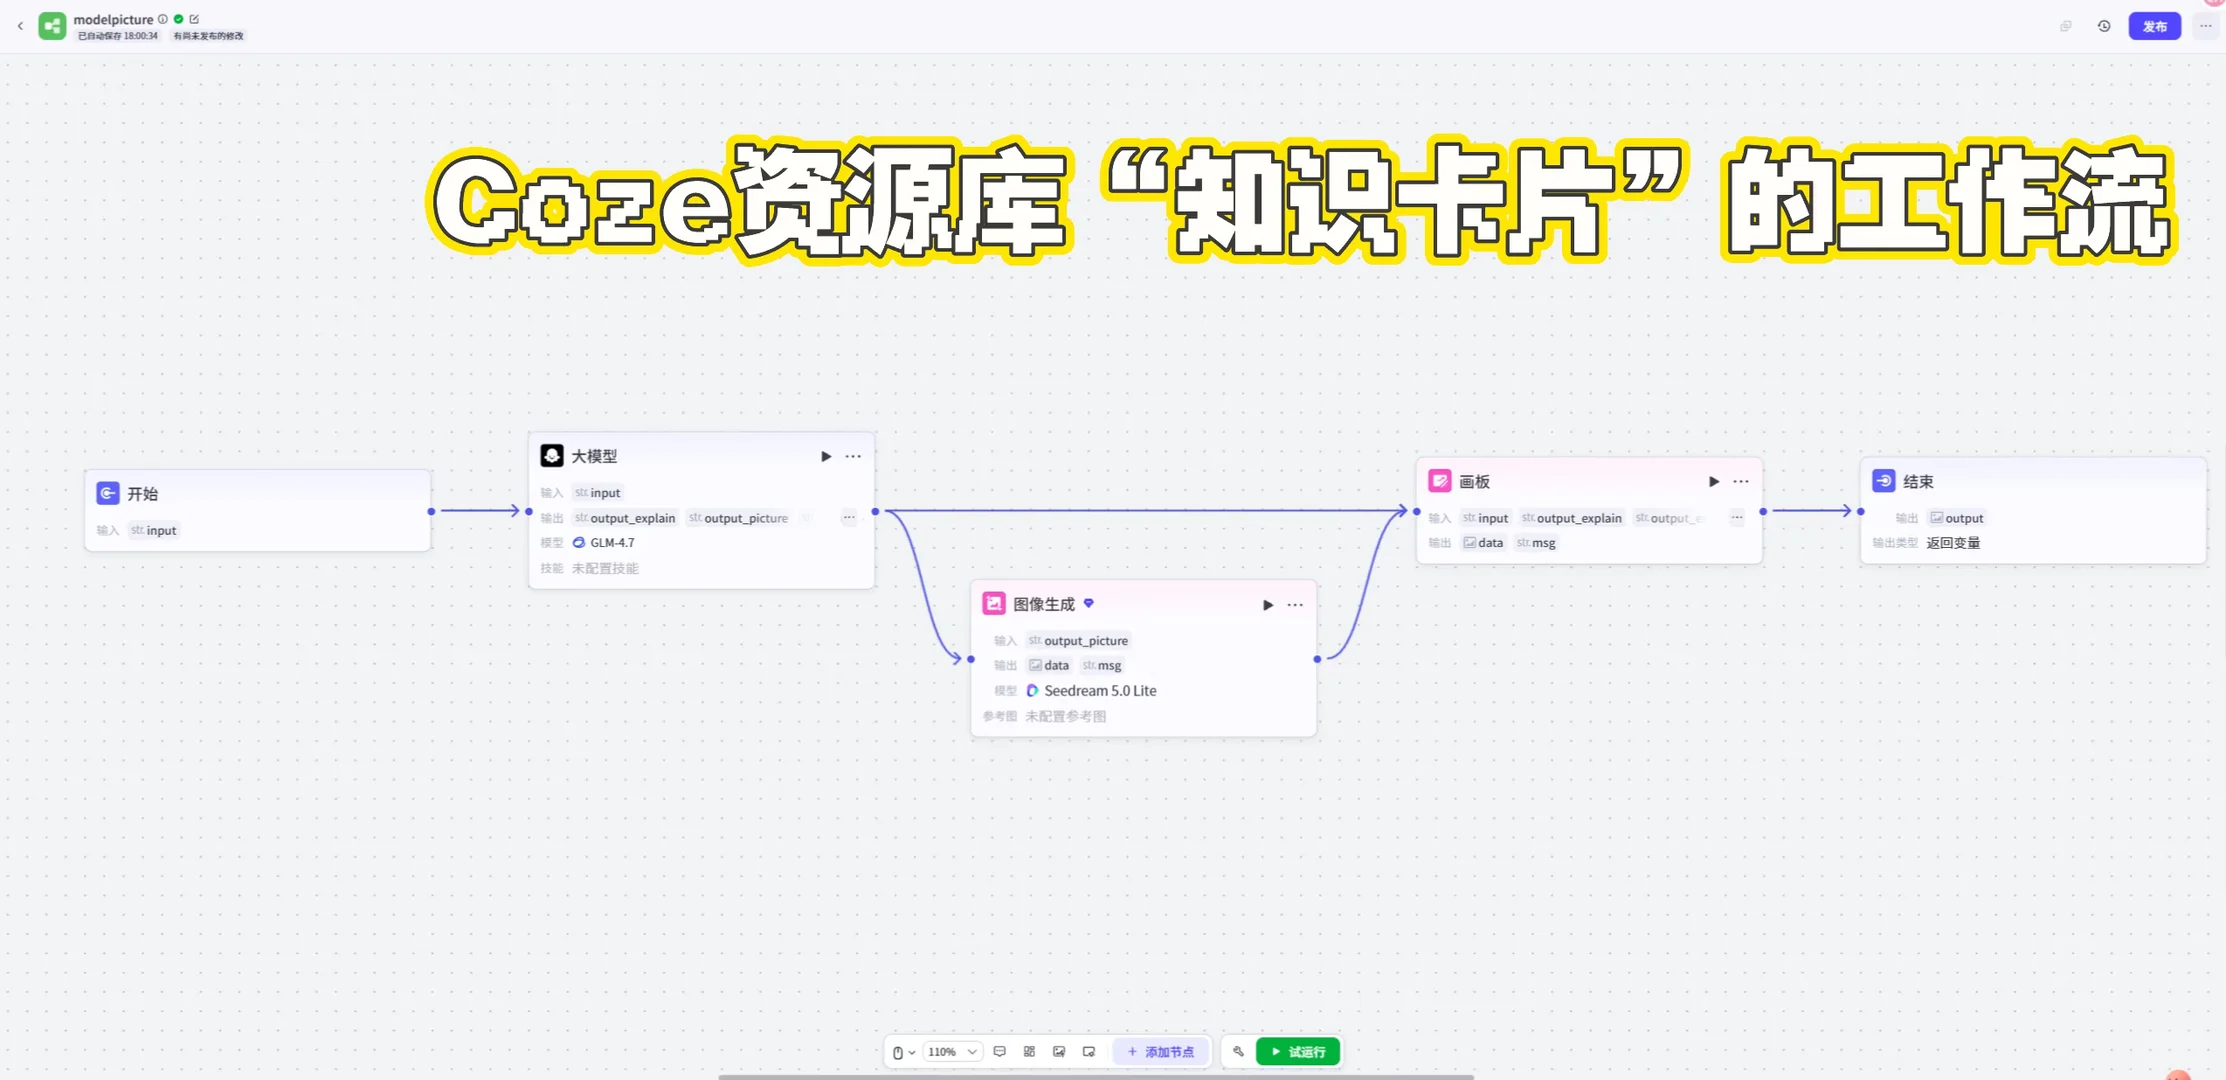The image size is (2226, 1080).
Task: Click the 画板 node icon
Action: (1440, 481)
